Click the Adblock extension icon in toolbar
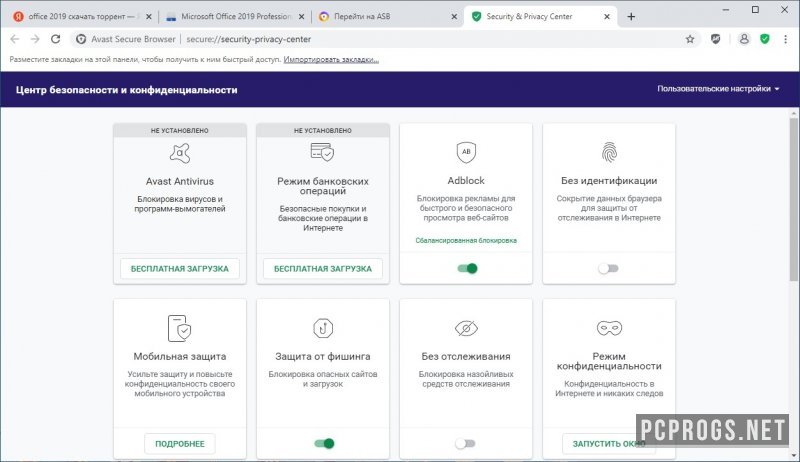The width and height of the screenshot is (800, 462). [x=715, y=39]
